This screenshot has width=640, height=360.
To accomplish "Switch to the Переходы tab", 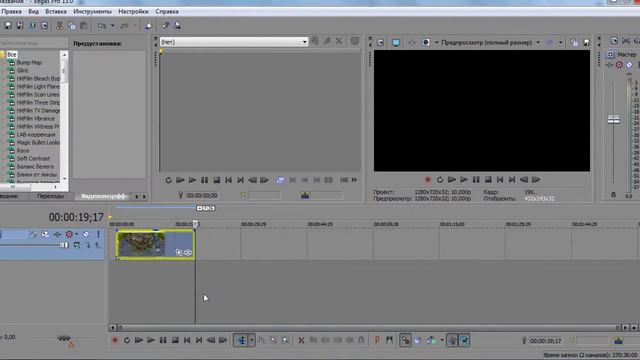I will pyautogui.click(x=51, y=196).
